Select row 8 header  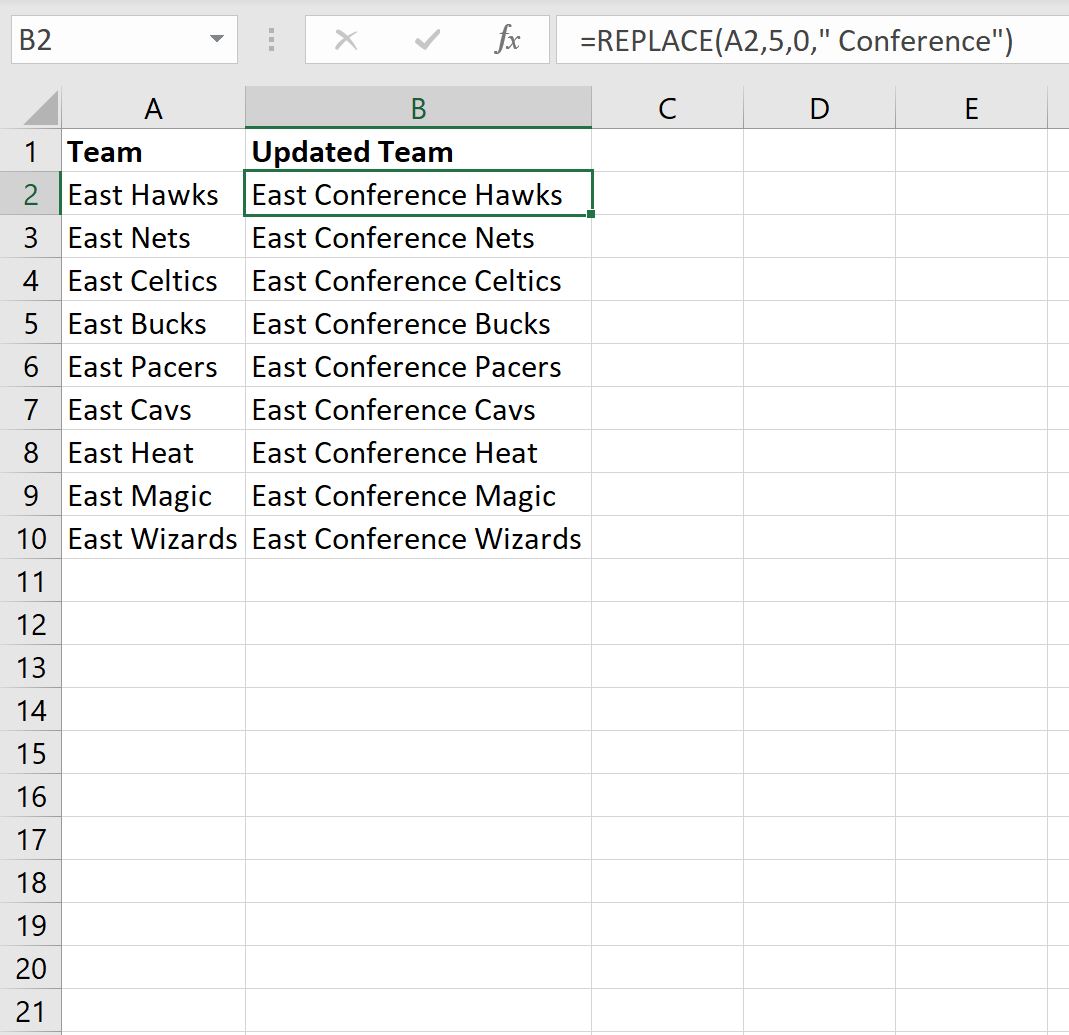click(31, 452)
